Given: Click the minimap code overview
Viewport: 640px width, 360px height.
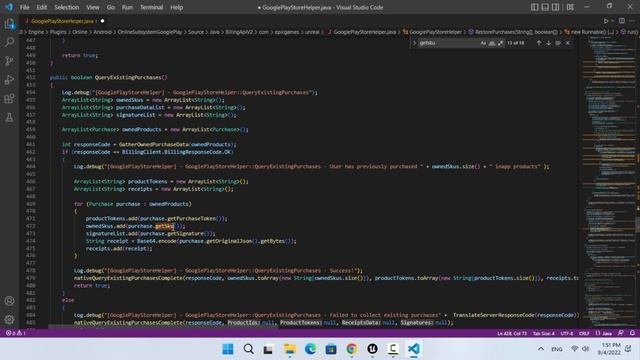Looking at the screenshot, I should 608,182.
